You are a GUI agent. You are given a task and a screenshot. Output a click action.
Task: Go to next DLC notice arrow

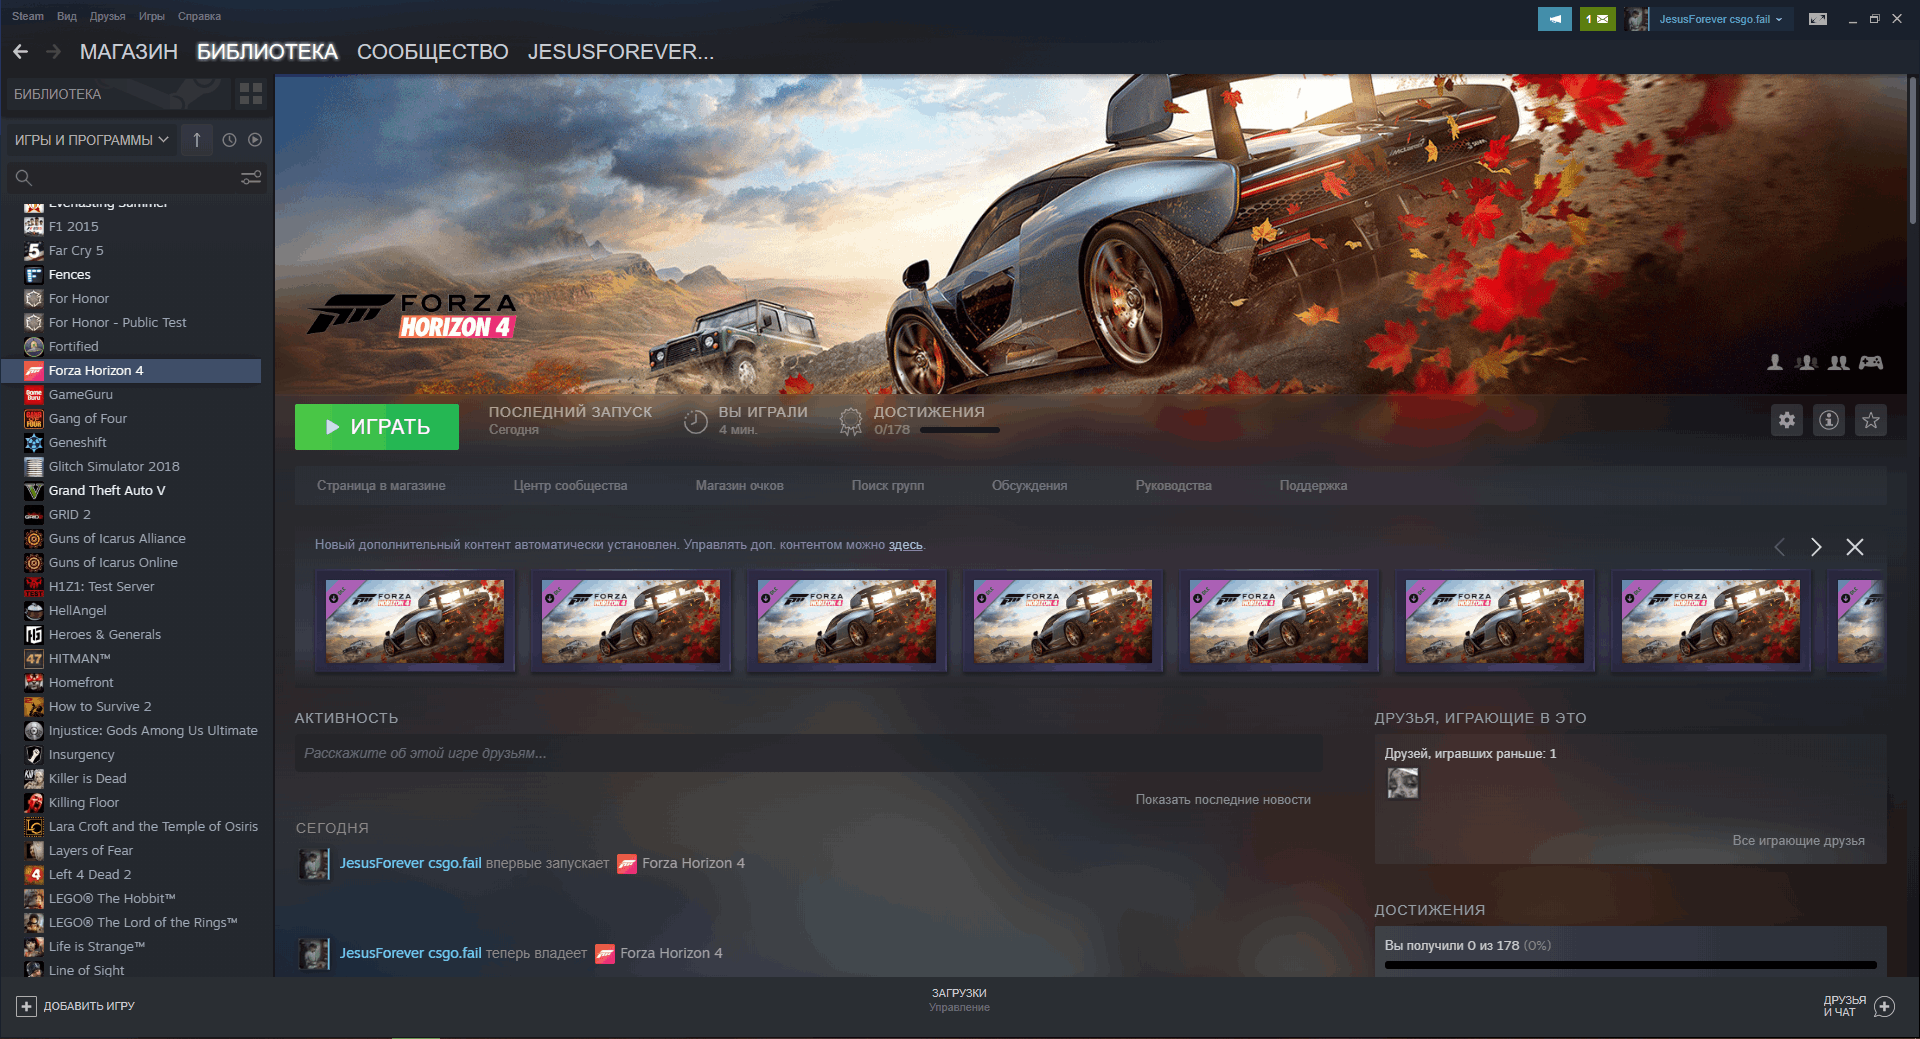tap(1816, 547)
